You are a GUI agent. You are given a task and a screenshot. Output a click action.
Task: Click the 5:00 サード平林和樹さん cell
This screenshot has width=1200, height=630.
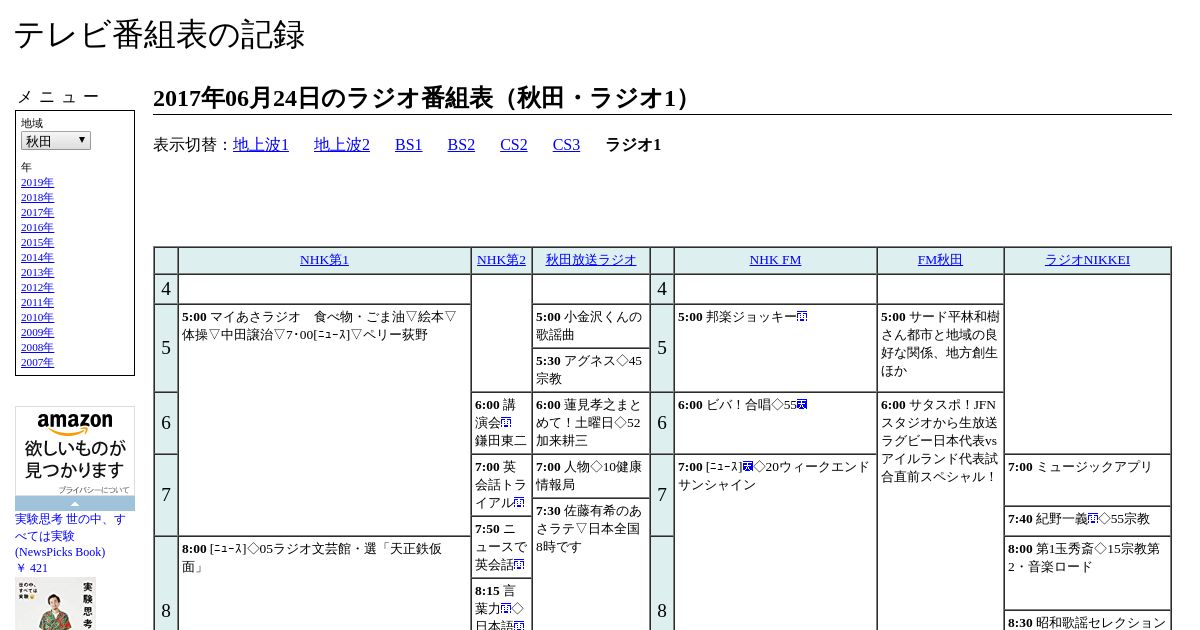[x=940, y=348]
